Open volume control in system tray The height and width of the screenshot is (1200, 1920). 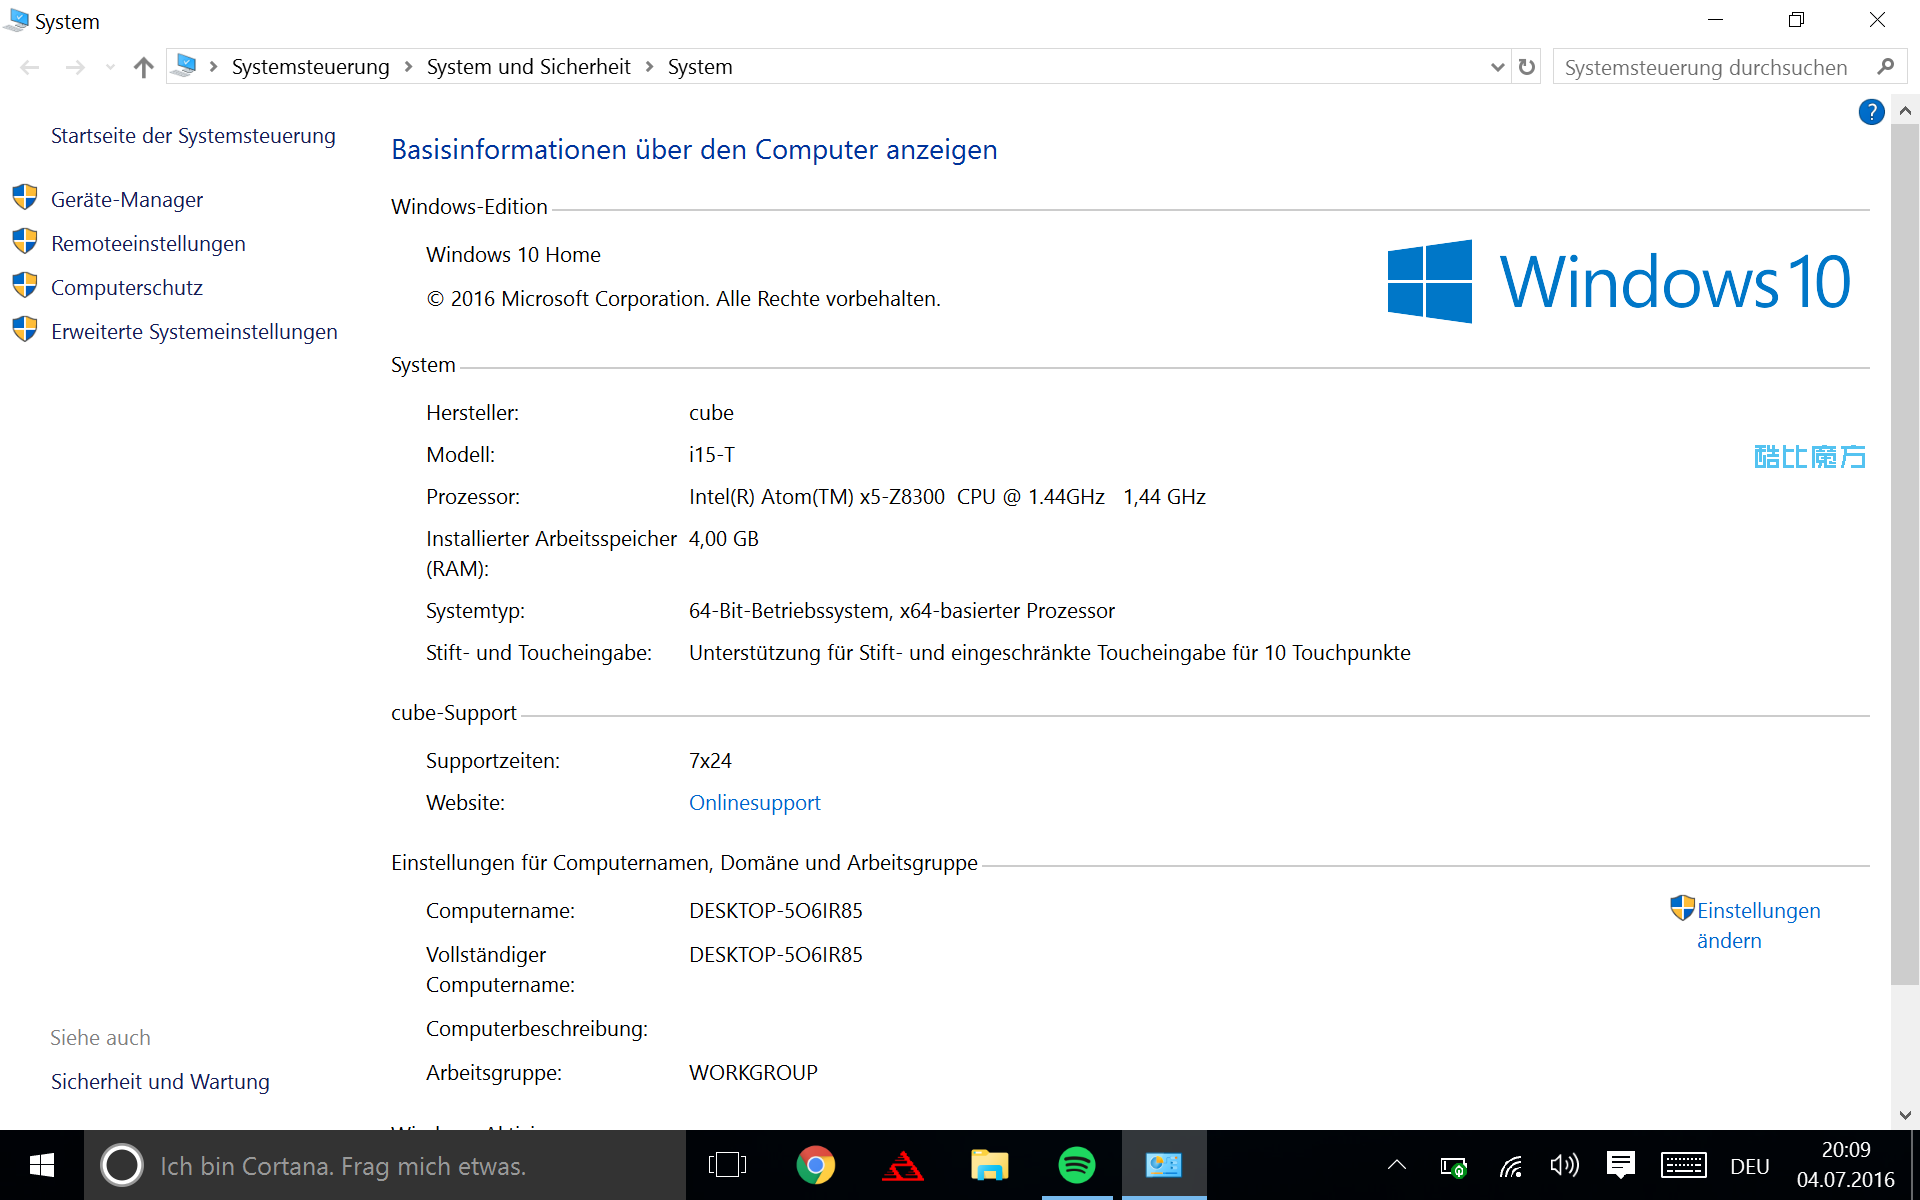[x=1564, y=1165]
